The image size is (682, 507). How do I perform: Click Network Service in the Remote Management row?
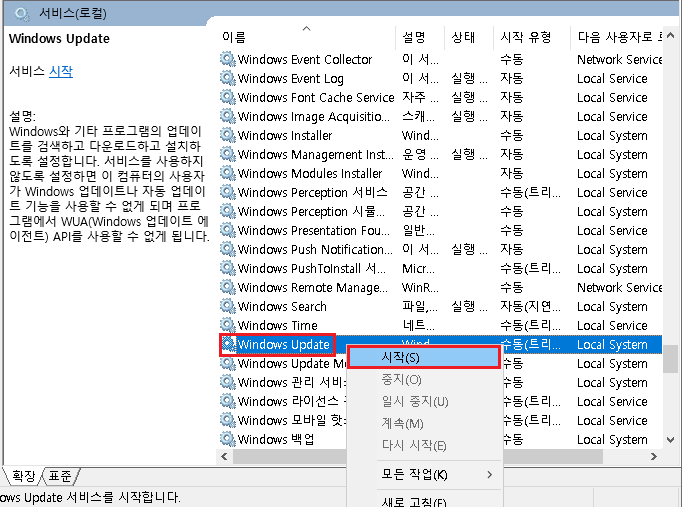coord(619,287)
